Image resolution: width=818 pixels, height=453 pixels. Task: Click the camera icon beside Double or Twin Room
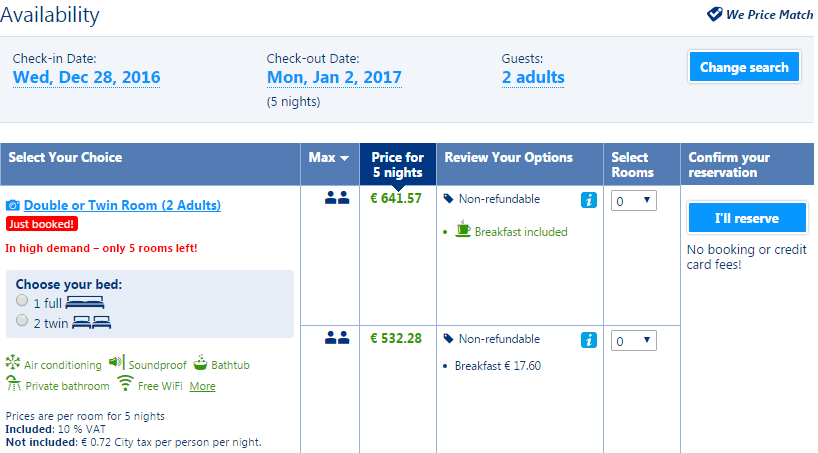[x=13, y=206]
